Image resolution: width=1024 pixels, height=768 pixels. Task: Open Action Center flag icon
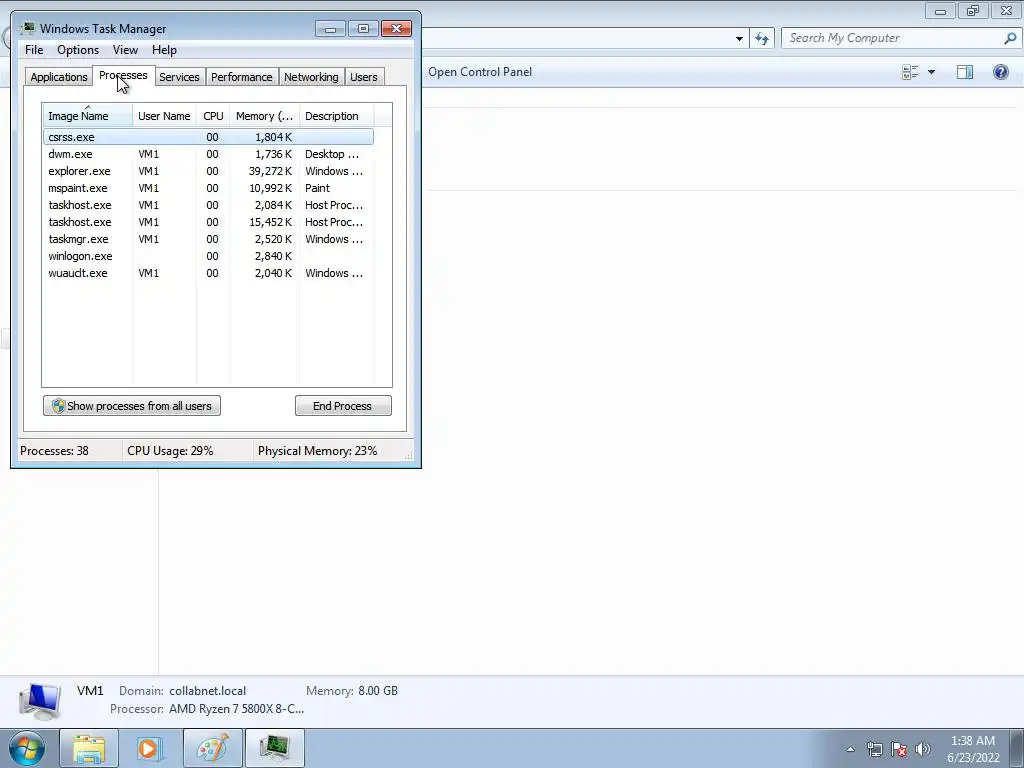coord(899,749)
